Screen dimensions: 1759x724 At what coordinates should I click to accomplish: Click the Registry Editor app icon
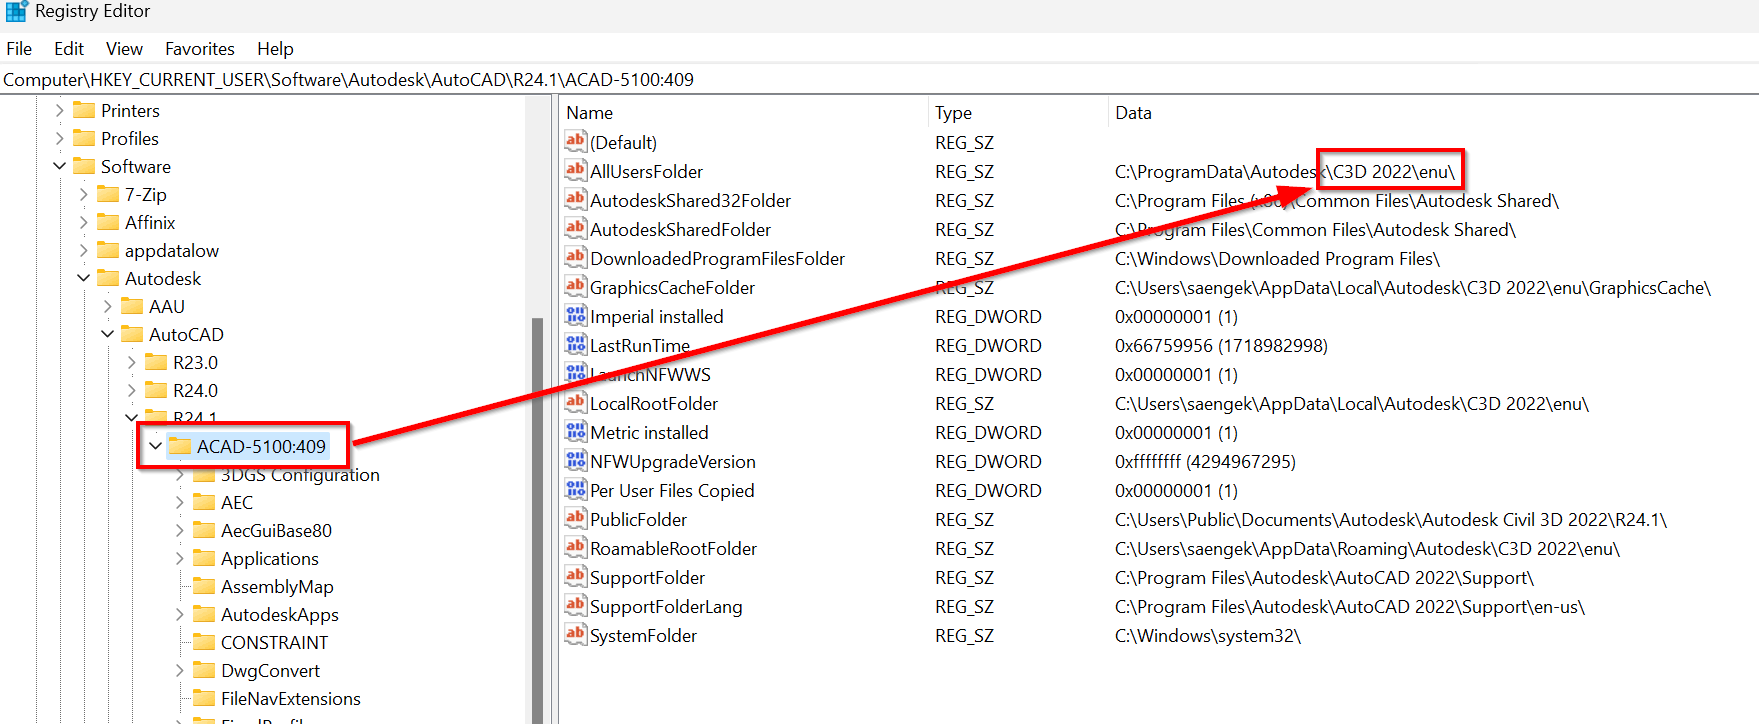coord(16,11)
